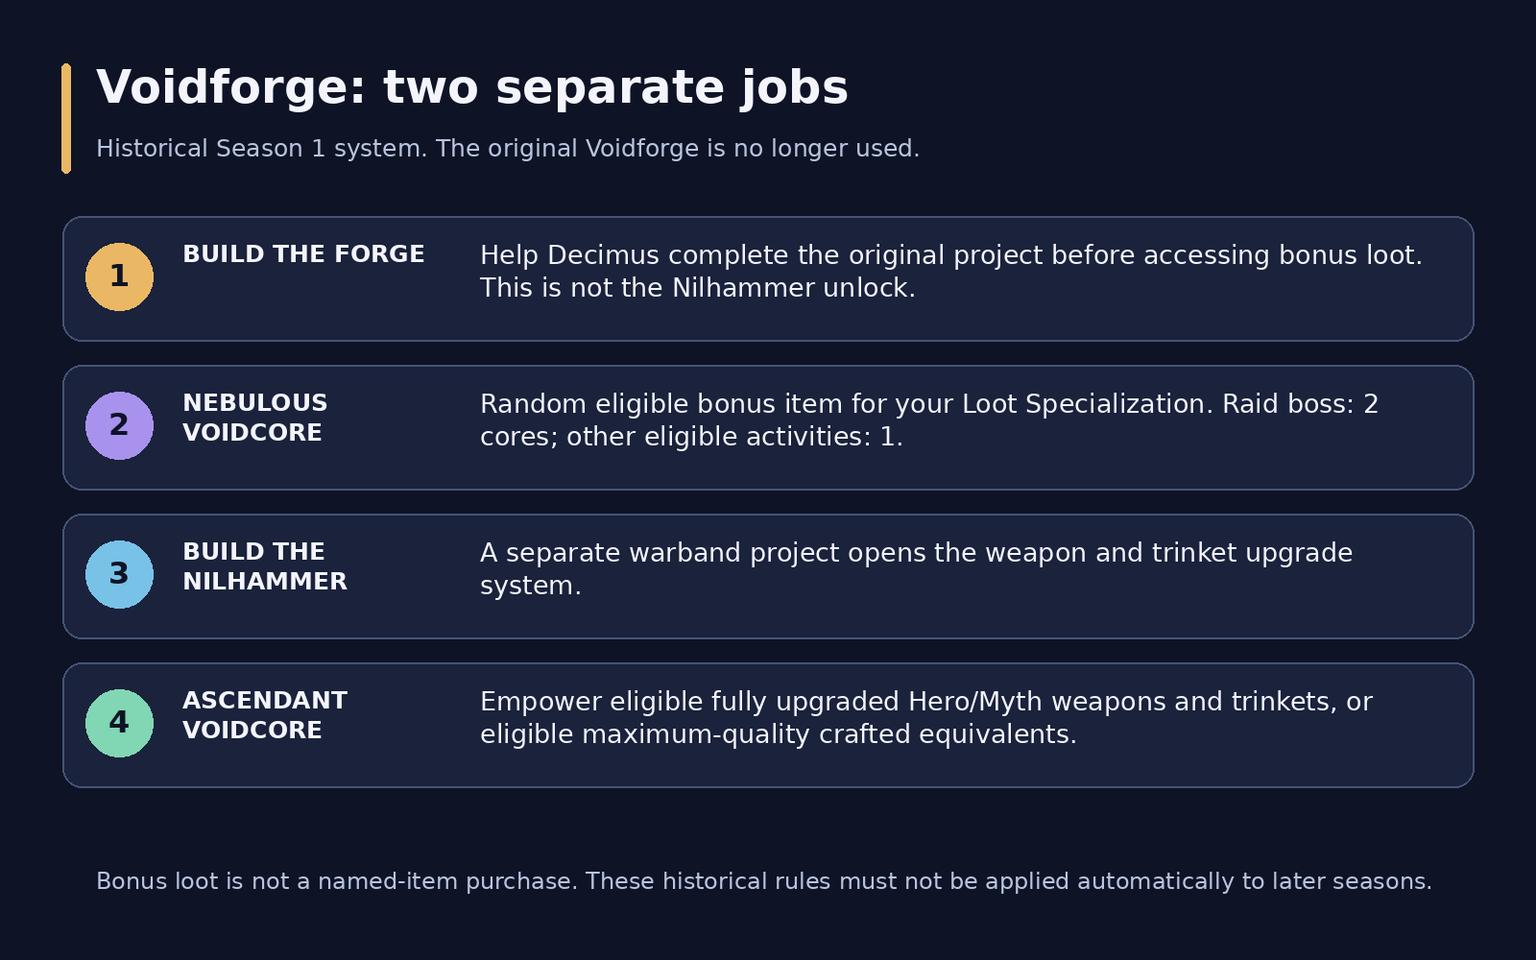Viewport: 1536px width, 960px height.
Task: Click the orange step 1 circle
Action: point(119,277)
